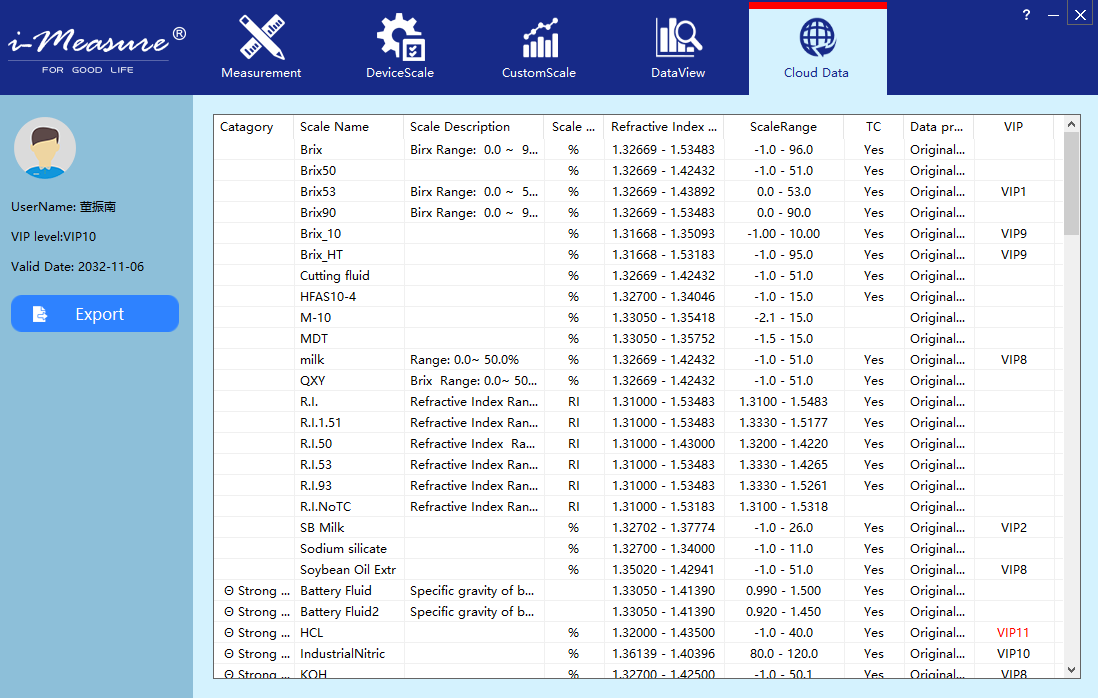Click the user avatar picture
This screenshot has width=1098, height=698.
click(45, 148)
